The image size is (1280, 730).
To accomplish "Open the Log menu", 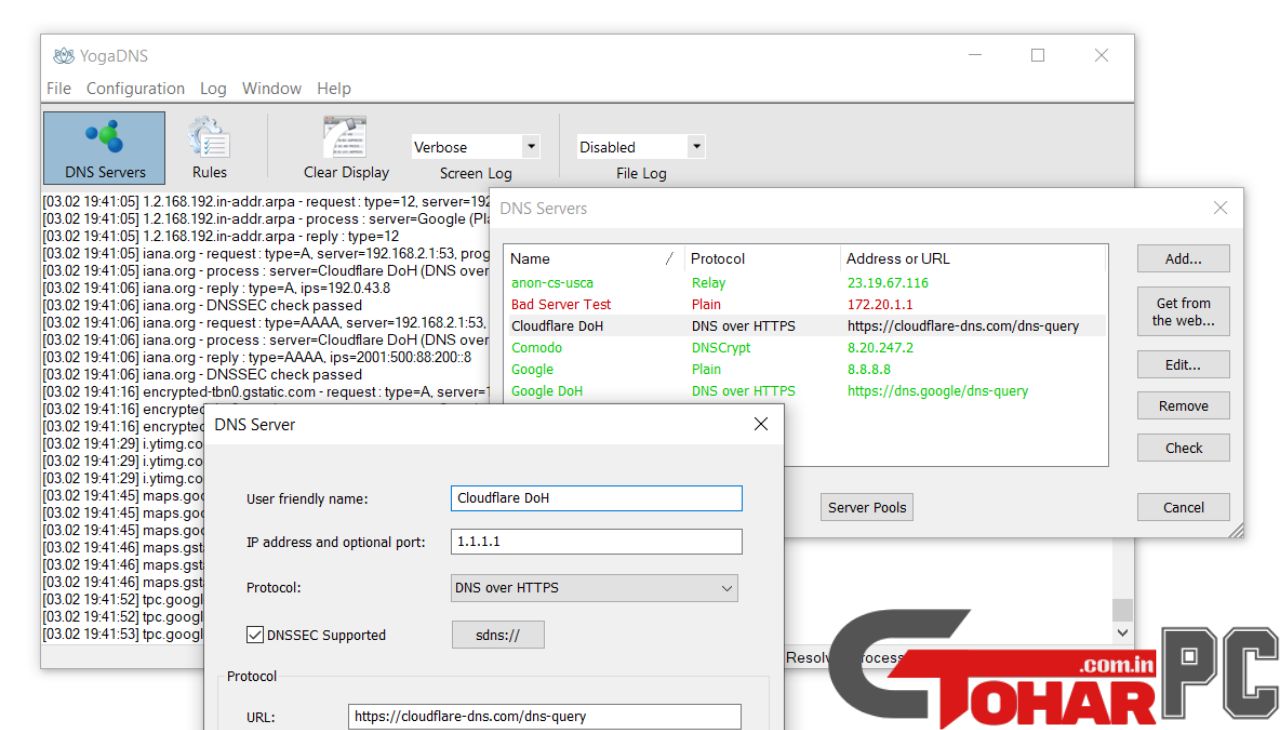I will (213, 88).
